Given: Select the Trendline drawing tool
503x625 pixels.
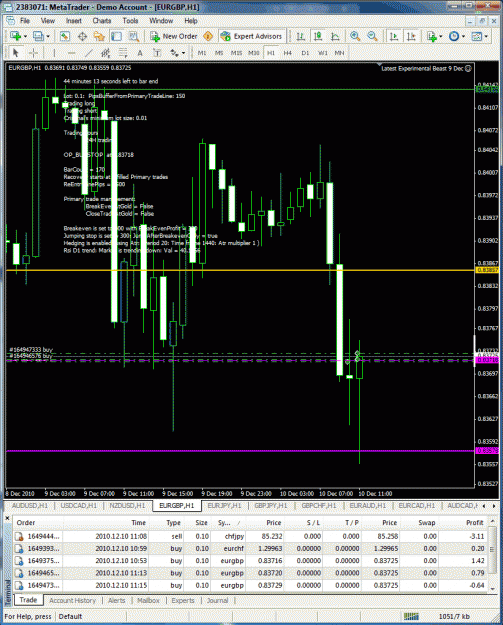Looking at the screenshot, I should click(88, 53).
